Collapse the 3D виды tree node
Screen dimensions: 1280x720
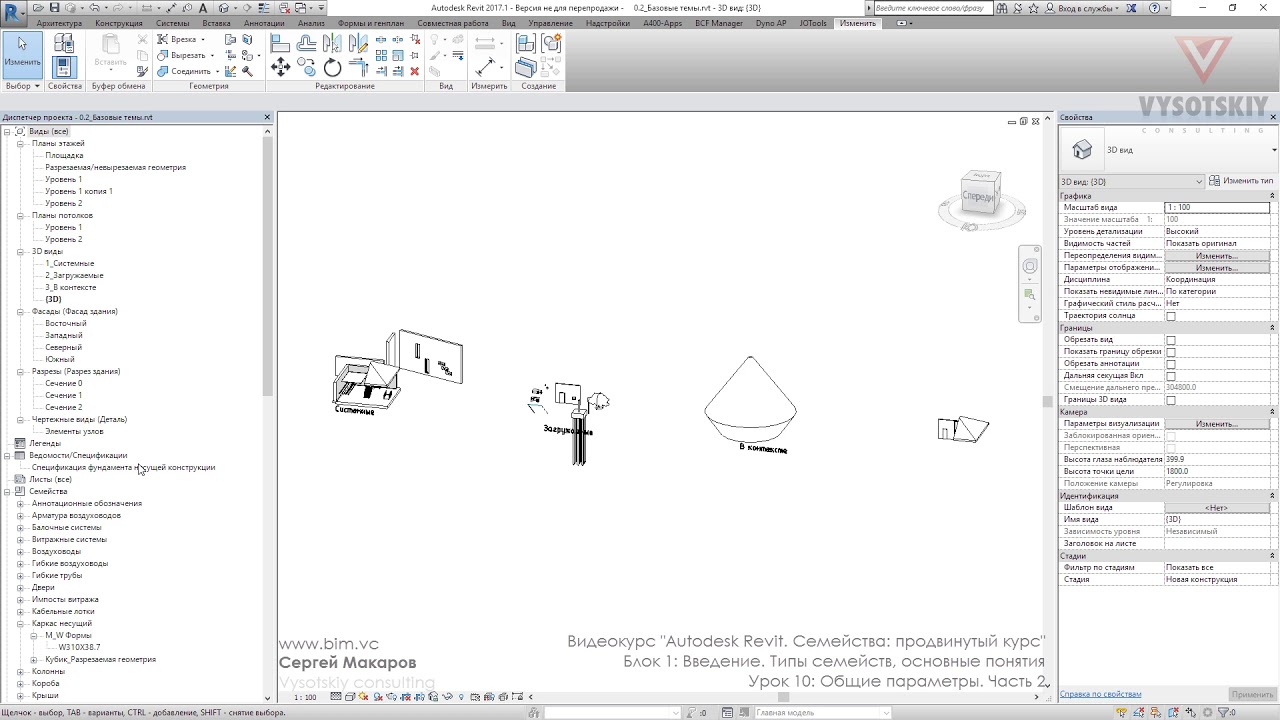click(20, 252)
